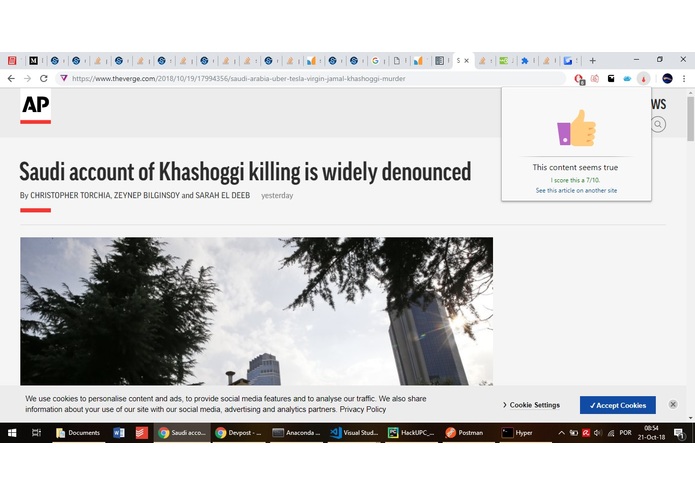The width and height of the screenshot is (695, 494).
Task: Open the Windows notification center
Action: coord(679,433)
